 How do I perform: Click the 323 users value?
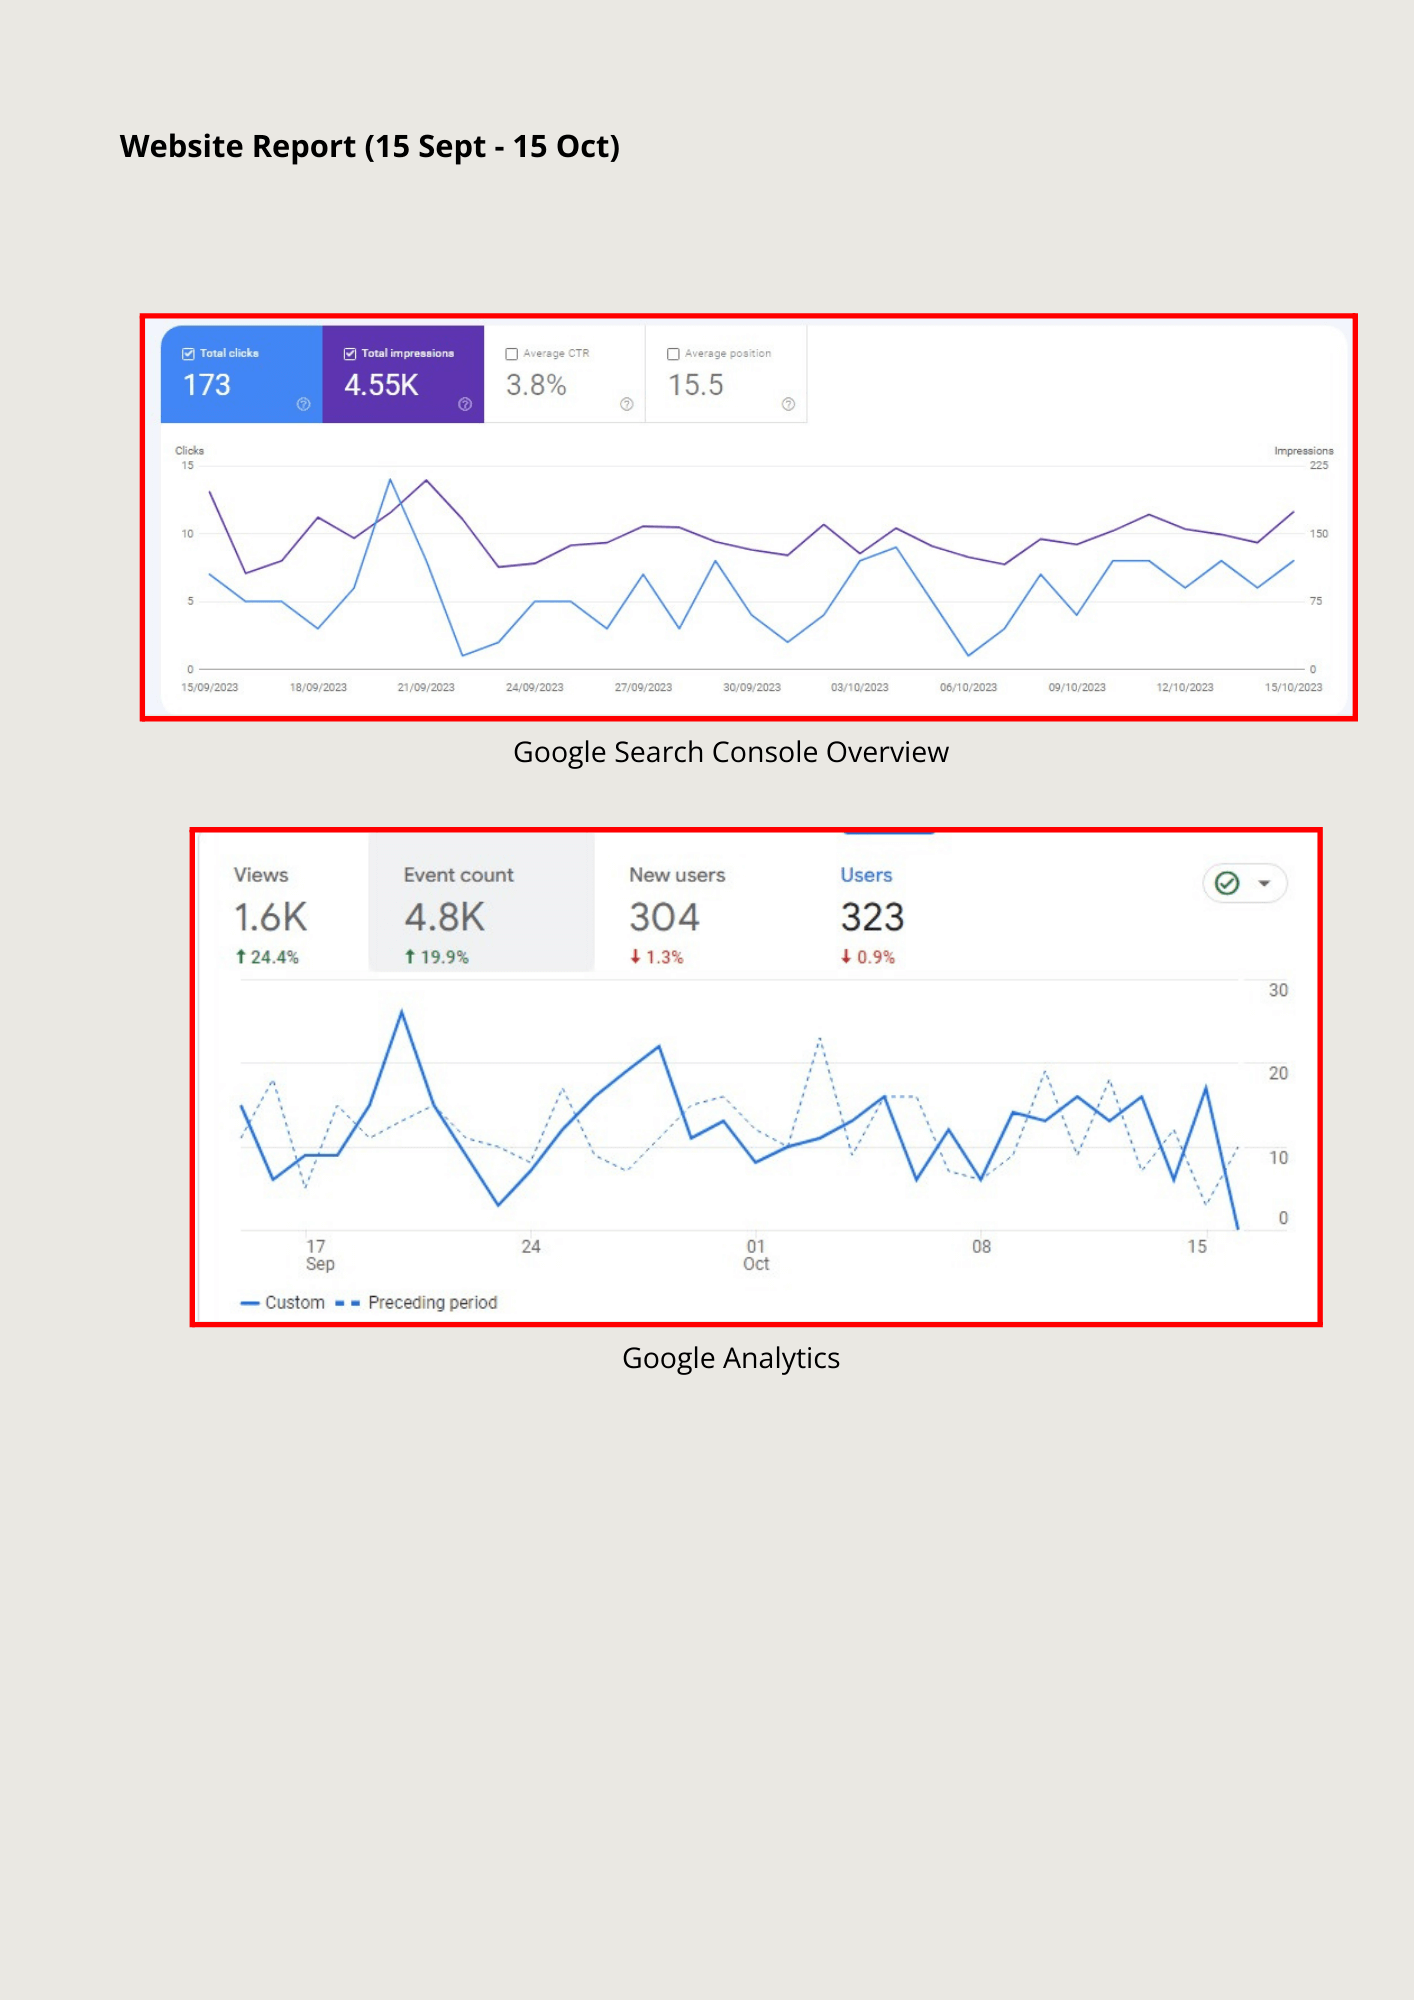point(872,917)
